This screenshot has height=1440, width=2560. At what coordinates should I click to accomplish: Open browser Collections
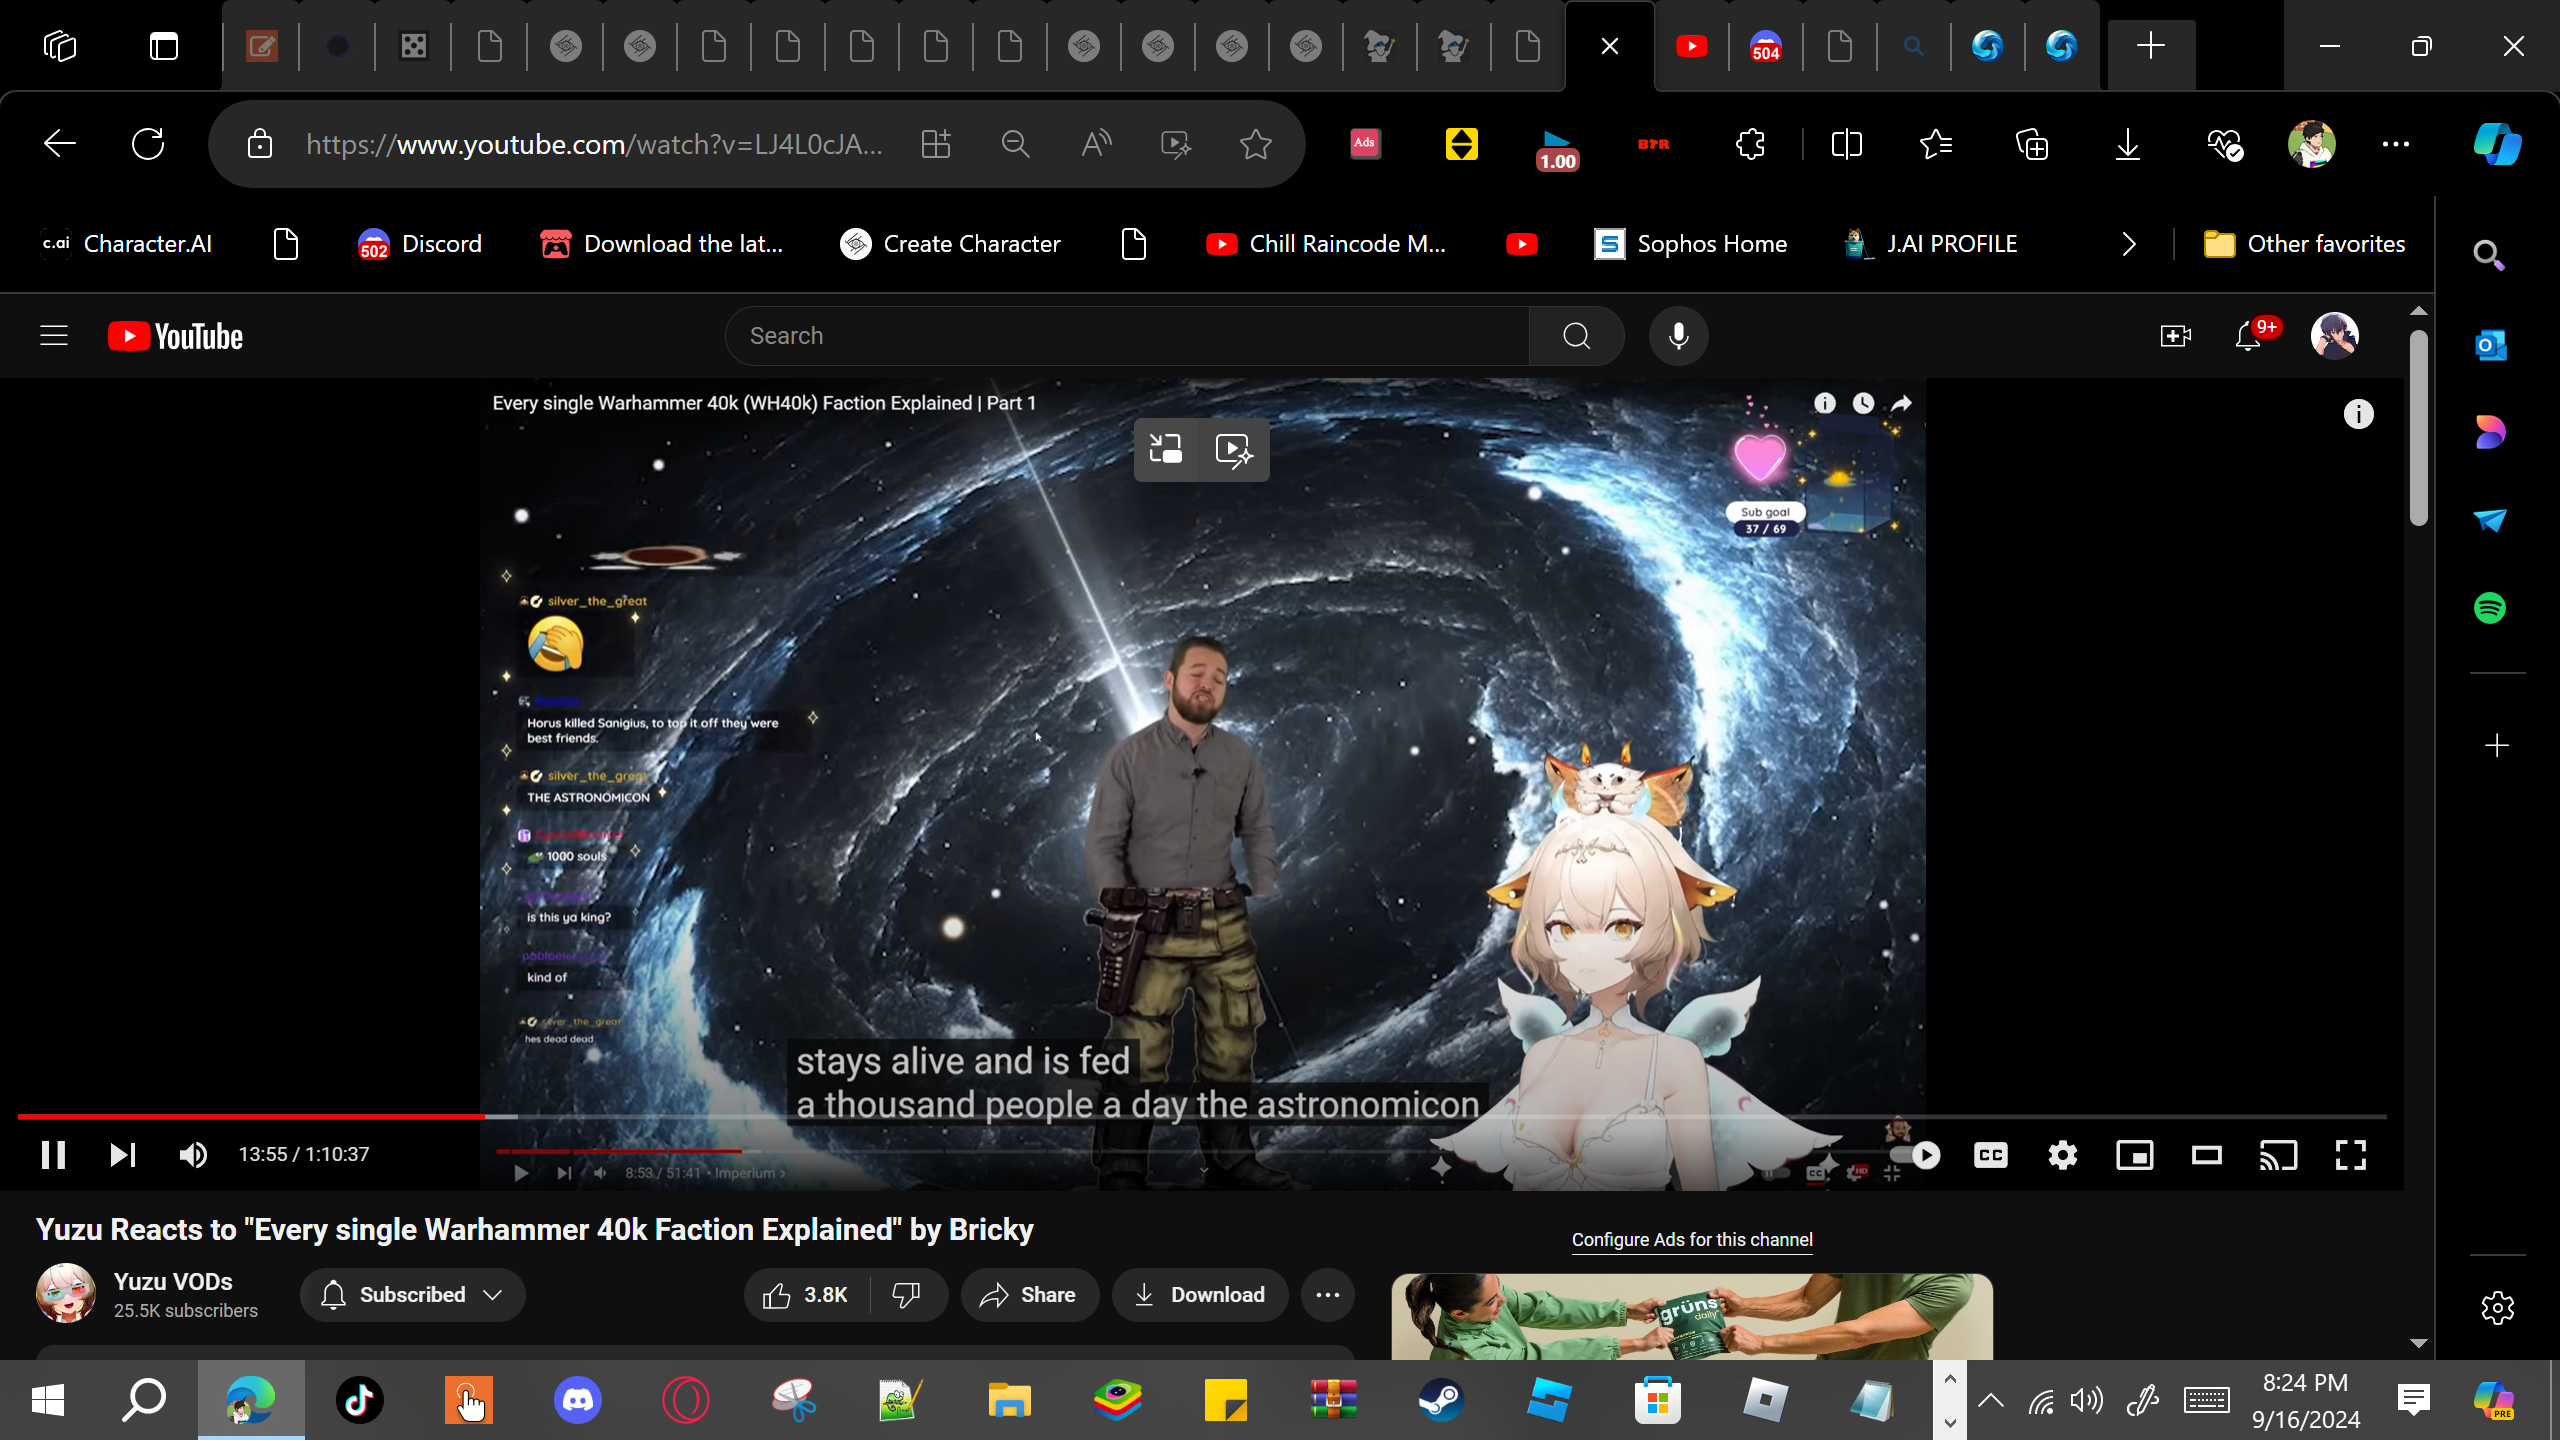2032,144
